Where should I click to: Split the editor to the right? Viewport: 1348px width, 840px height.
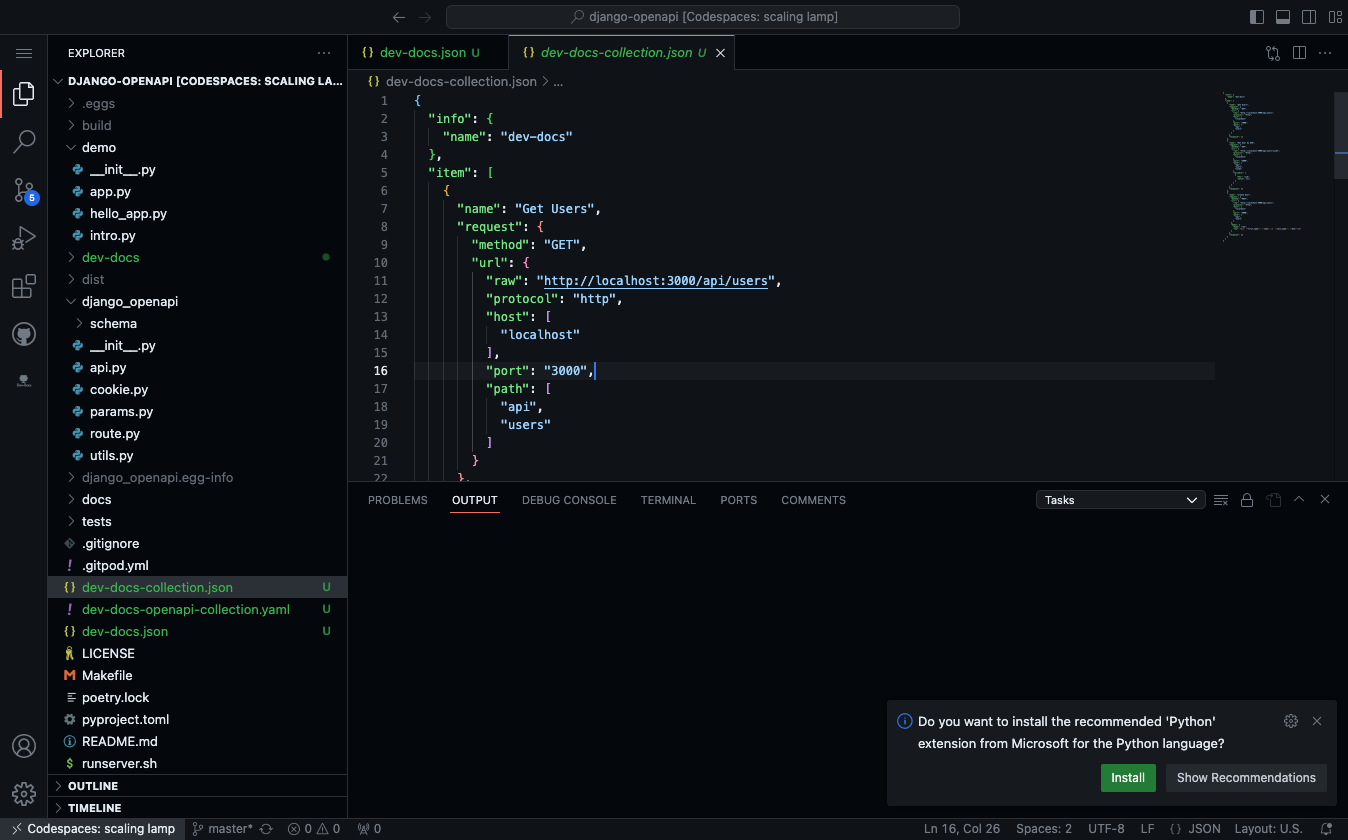1299,53
